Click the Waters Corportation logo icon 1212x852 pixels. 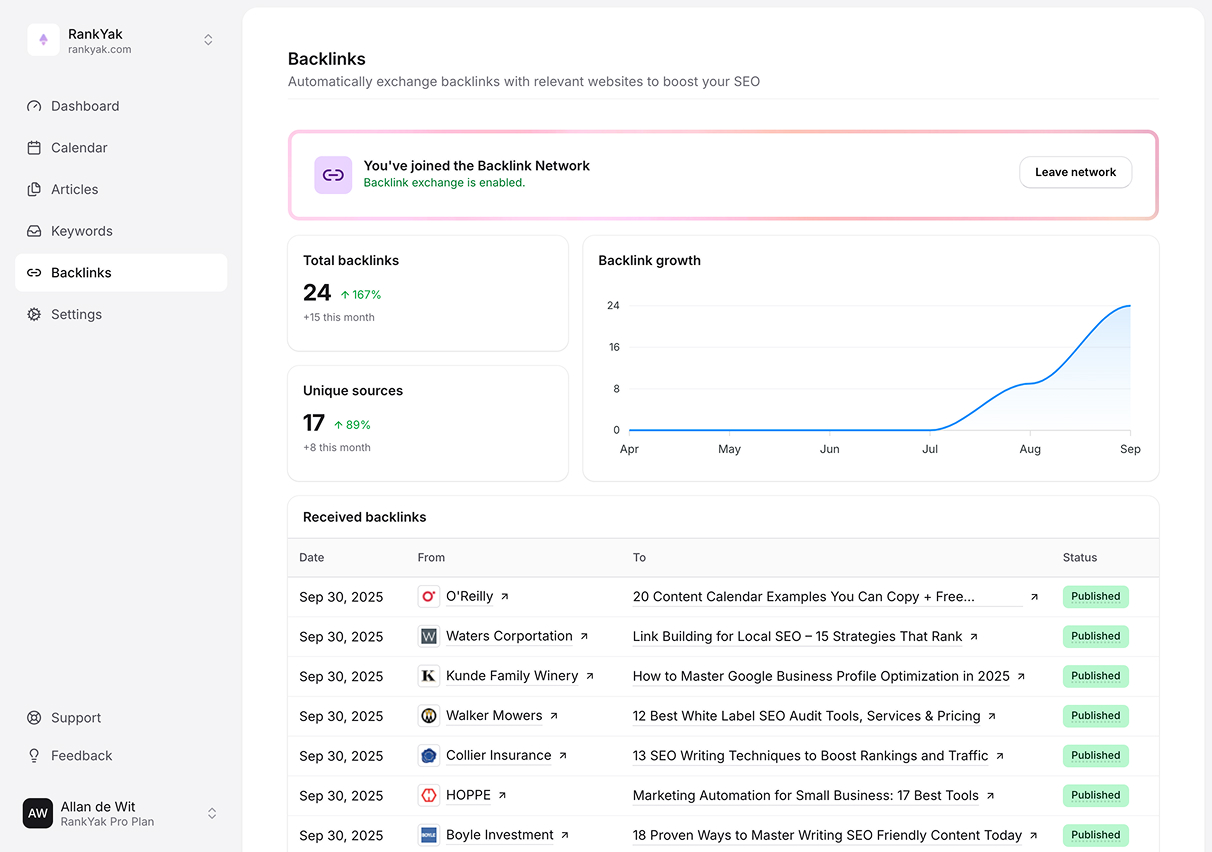click(x=428, y=636)
